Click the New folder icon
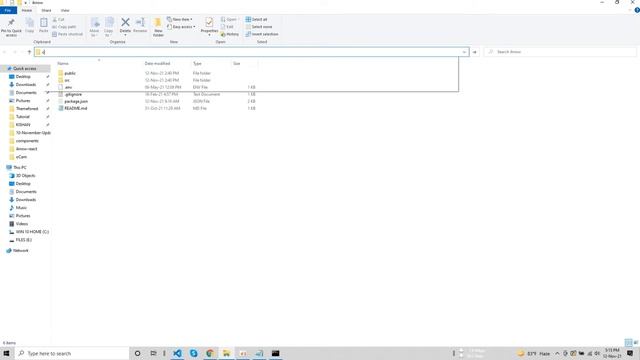 coord(158,22)
